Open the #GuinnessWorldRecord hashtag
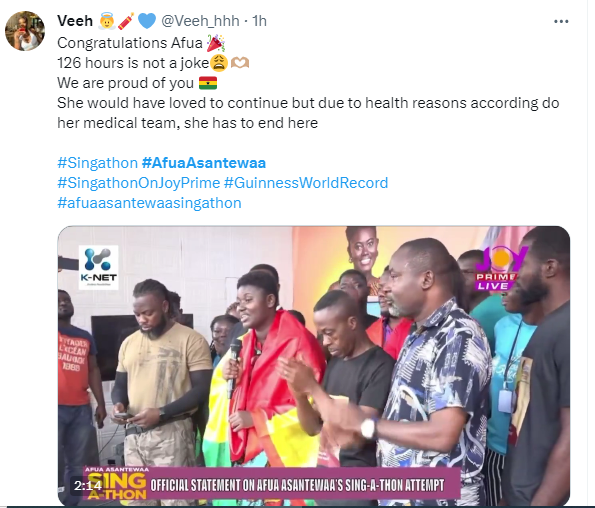595x508 pixels. pos(306,183)
